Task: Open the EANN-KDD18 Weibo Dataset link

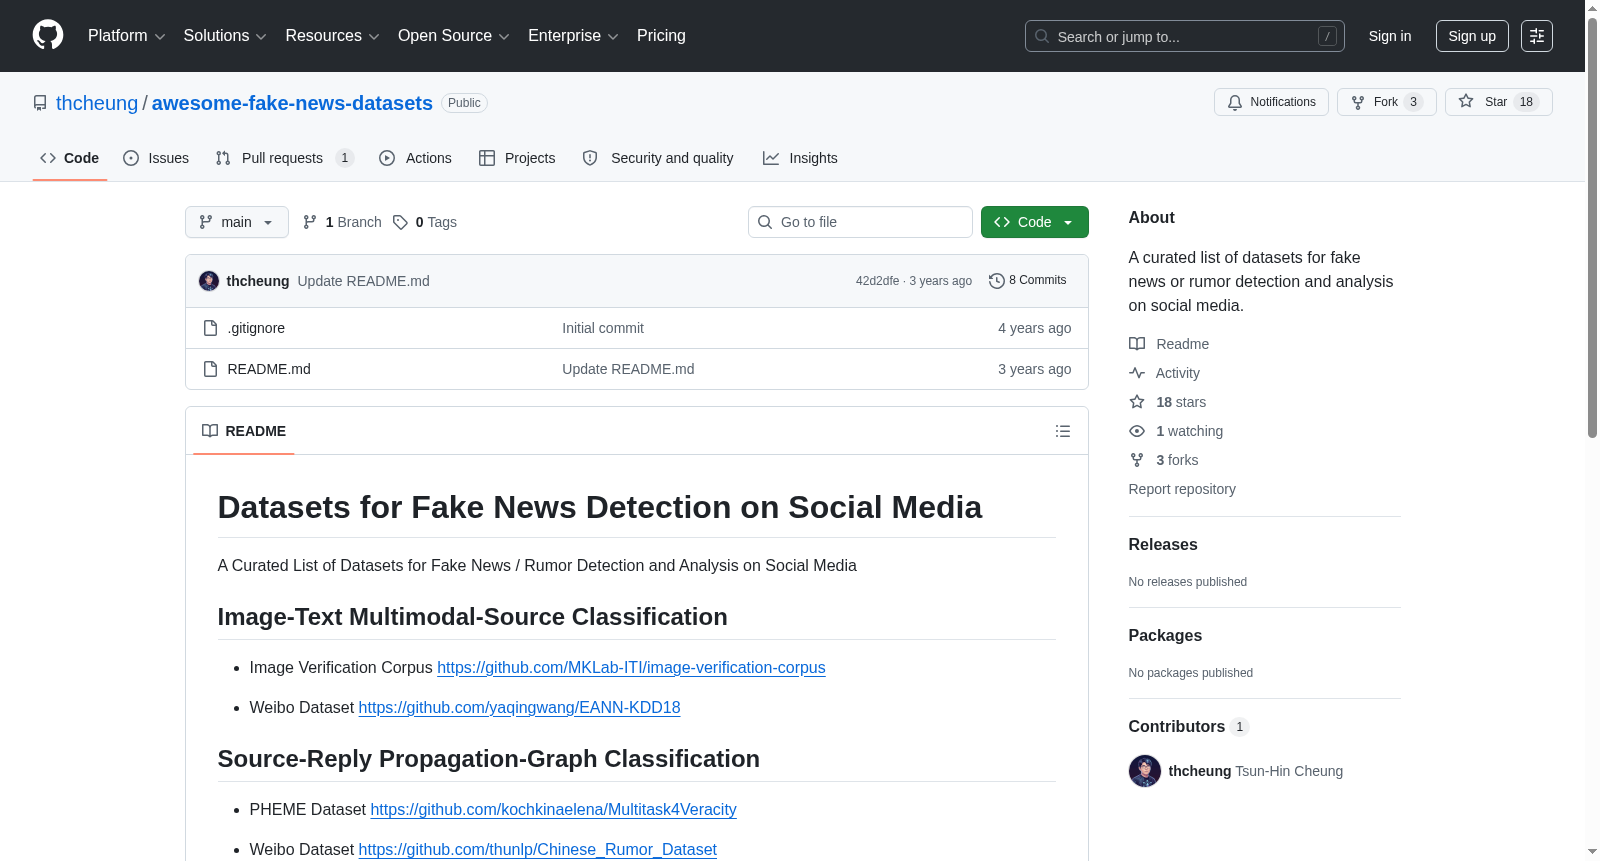Action: coord(519,707)
